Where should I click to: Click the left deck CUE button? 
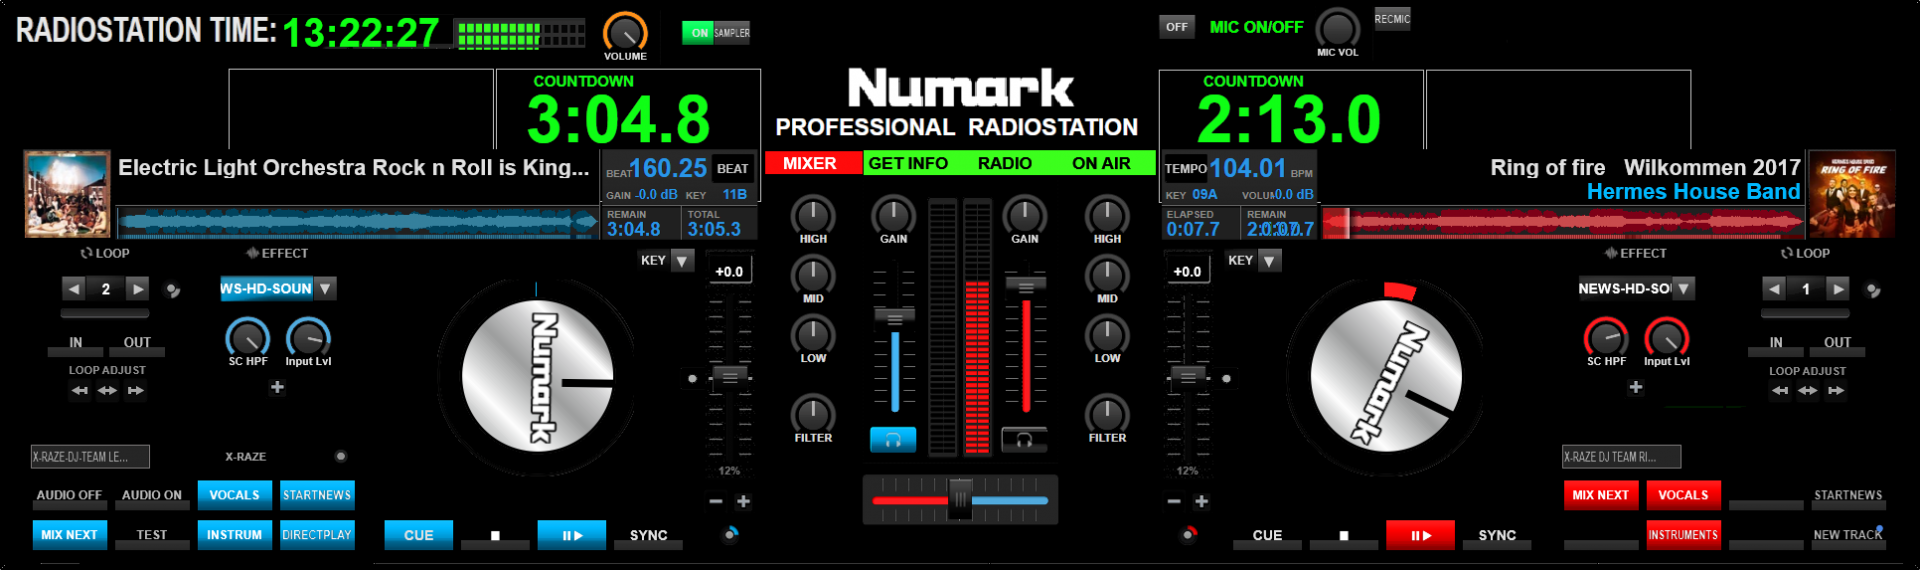(418, 535)
